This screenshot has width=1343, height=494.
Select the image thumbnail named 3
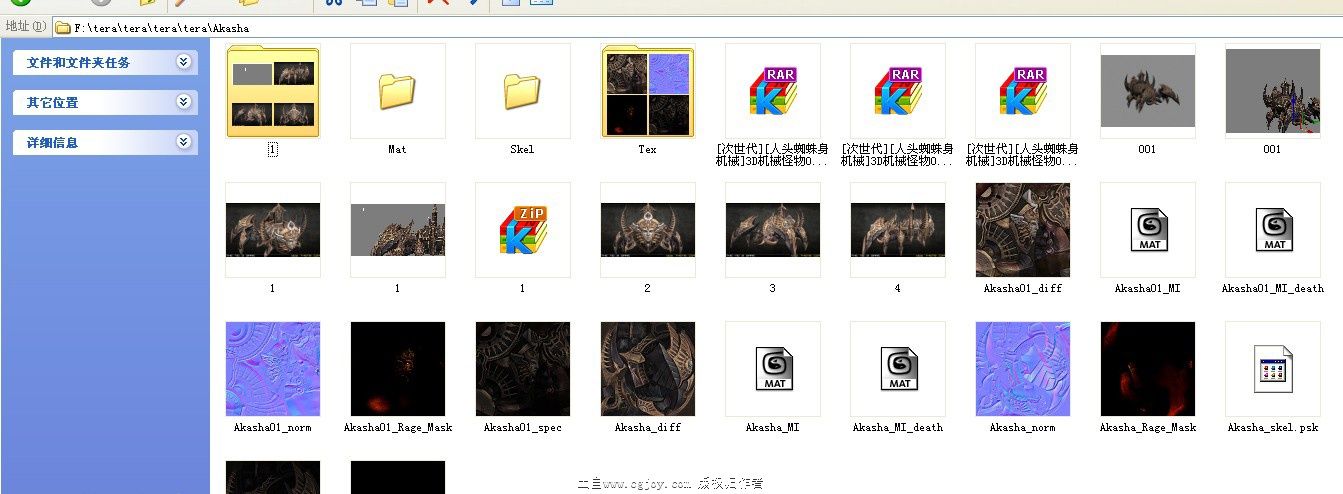point(772,230)
